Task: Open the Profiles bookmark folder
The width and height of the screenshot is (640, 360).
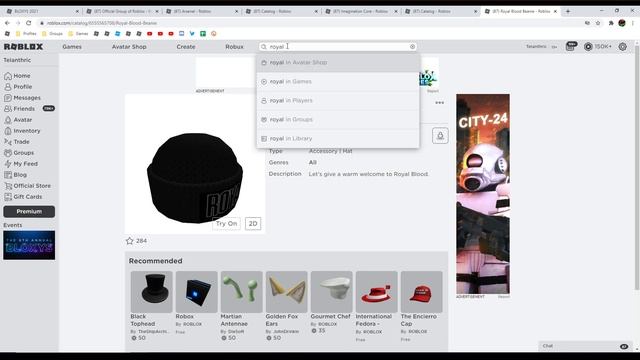Action: coord(26,33)
